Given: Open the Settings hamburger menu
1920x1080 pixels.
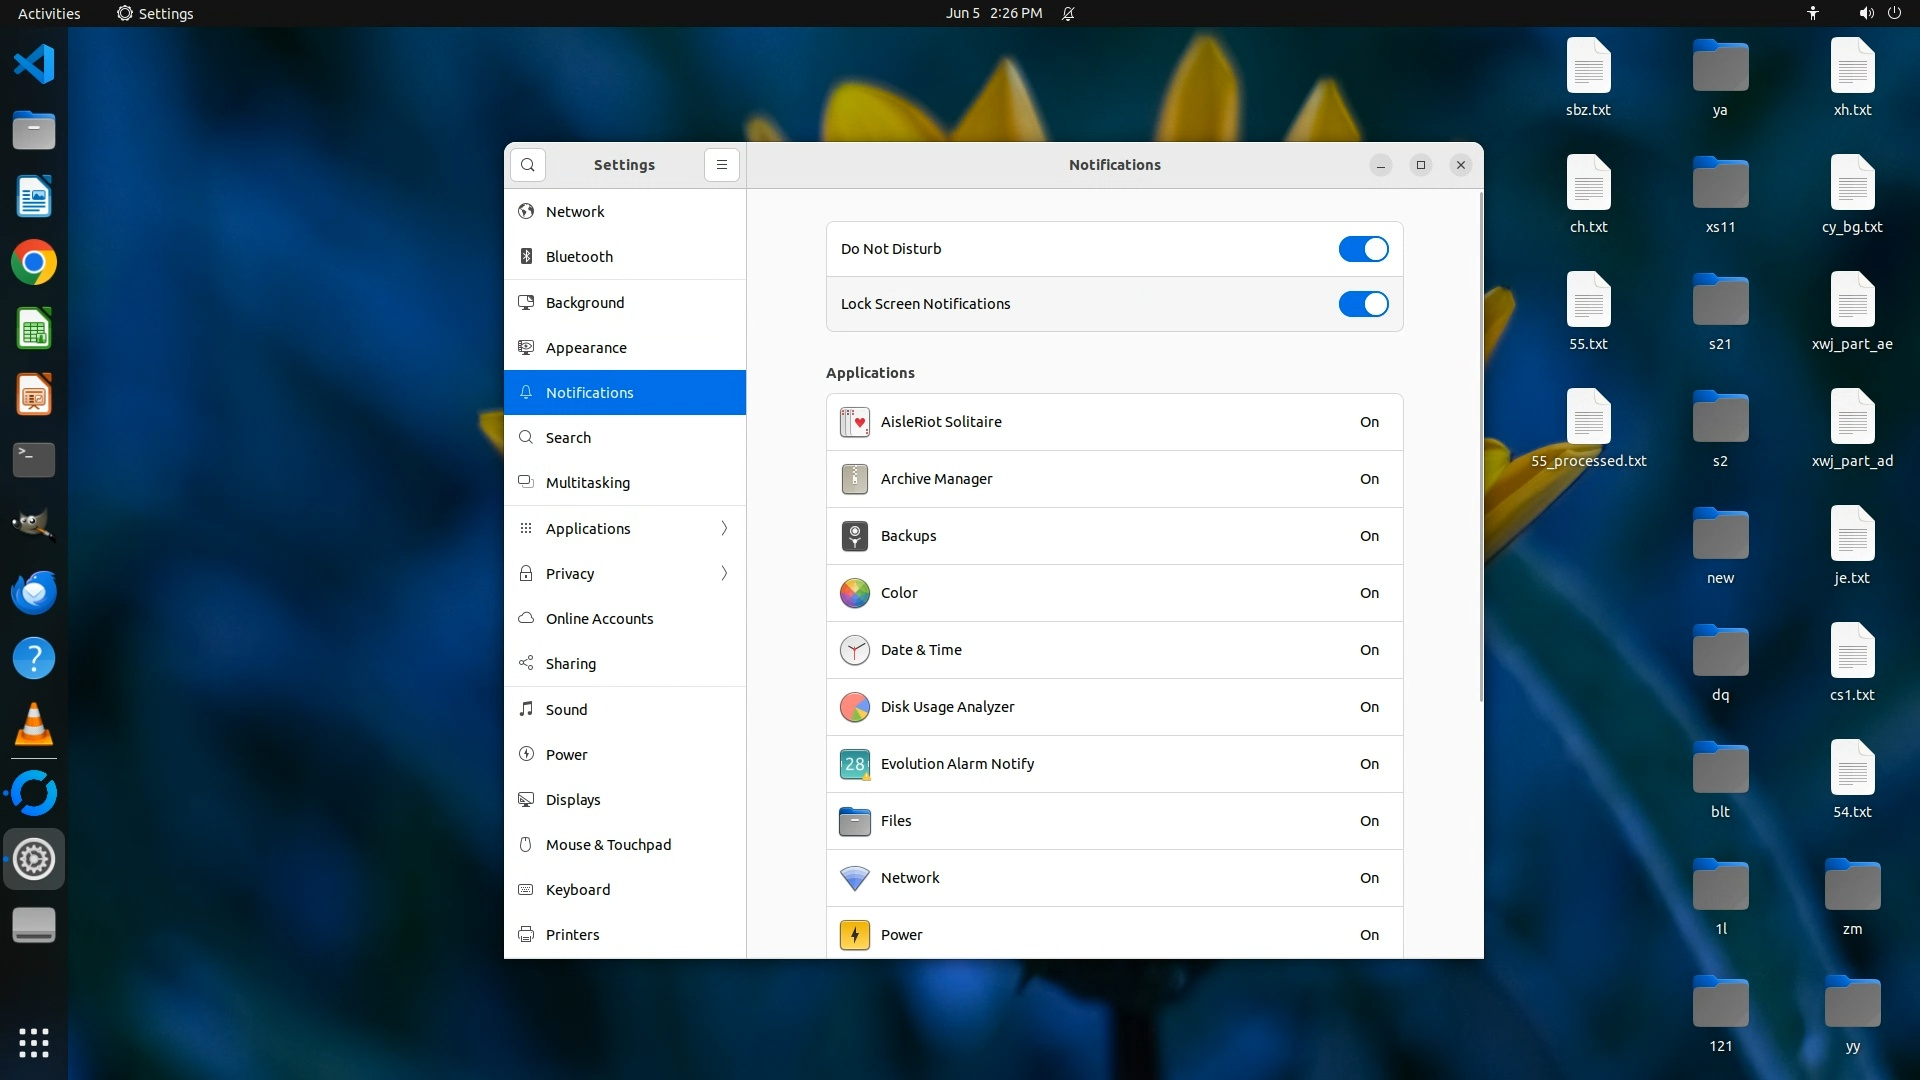Looking at the screenshot, I should (x=721, y=165).
